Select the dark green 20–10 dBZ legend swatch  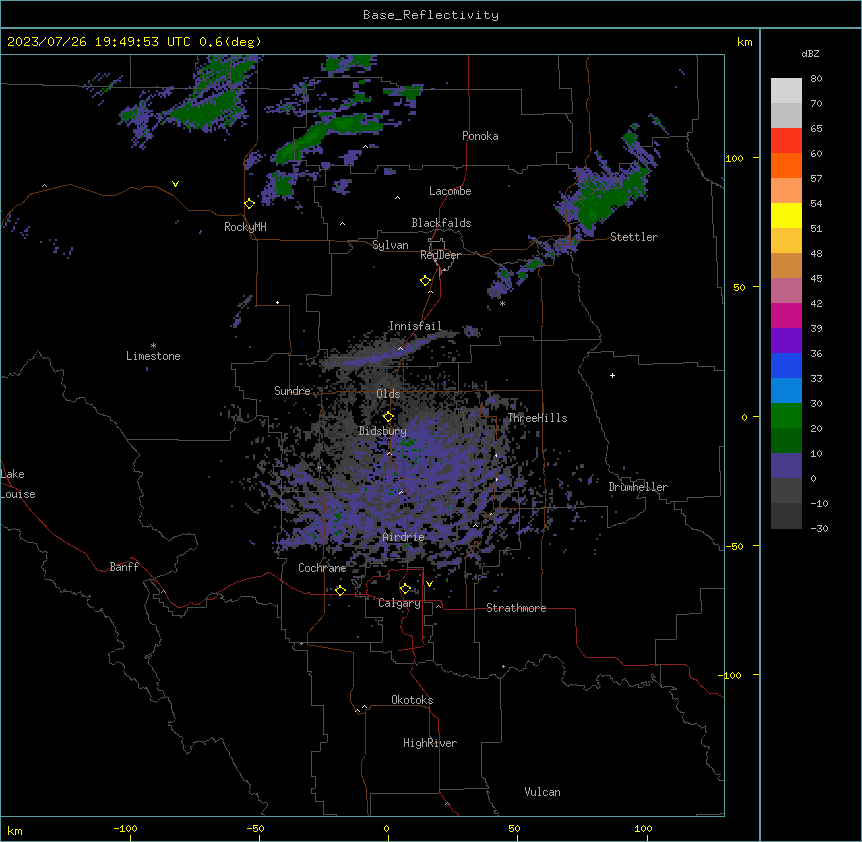pos(786,441)
